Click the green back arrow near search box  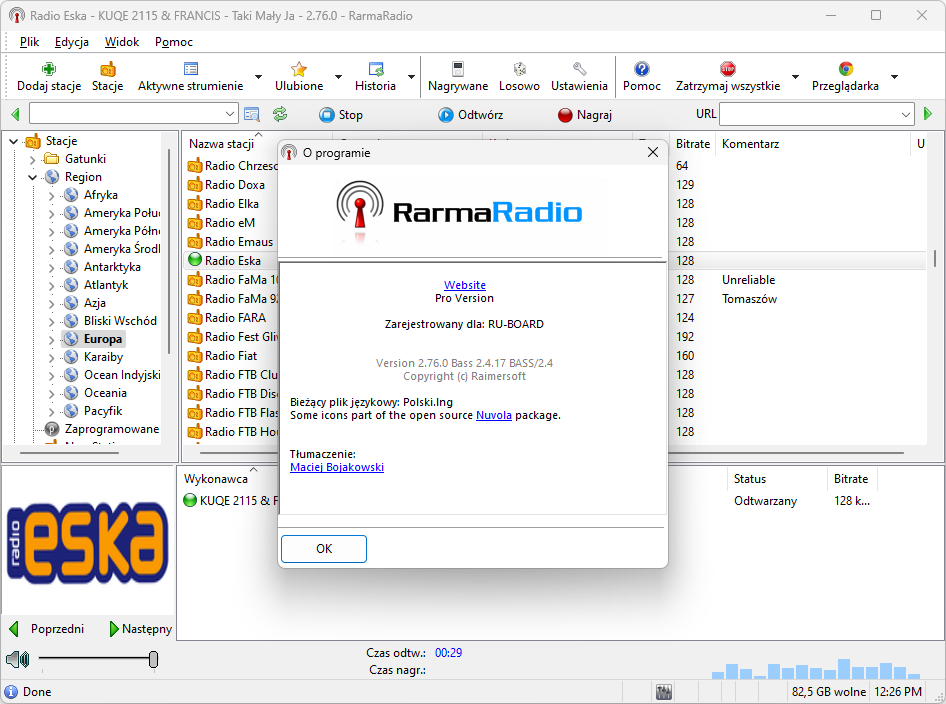click(x=16, y=114)
